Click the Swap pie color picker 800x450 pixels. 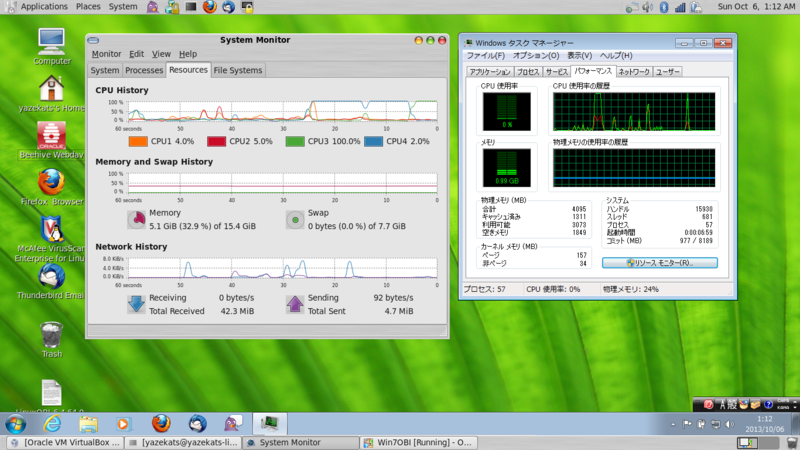pos(295,220)
